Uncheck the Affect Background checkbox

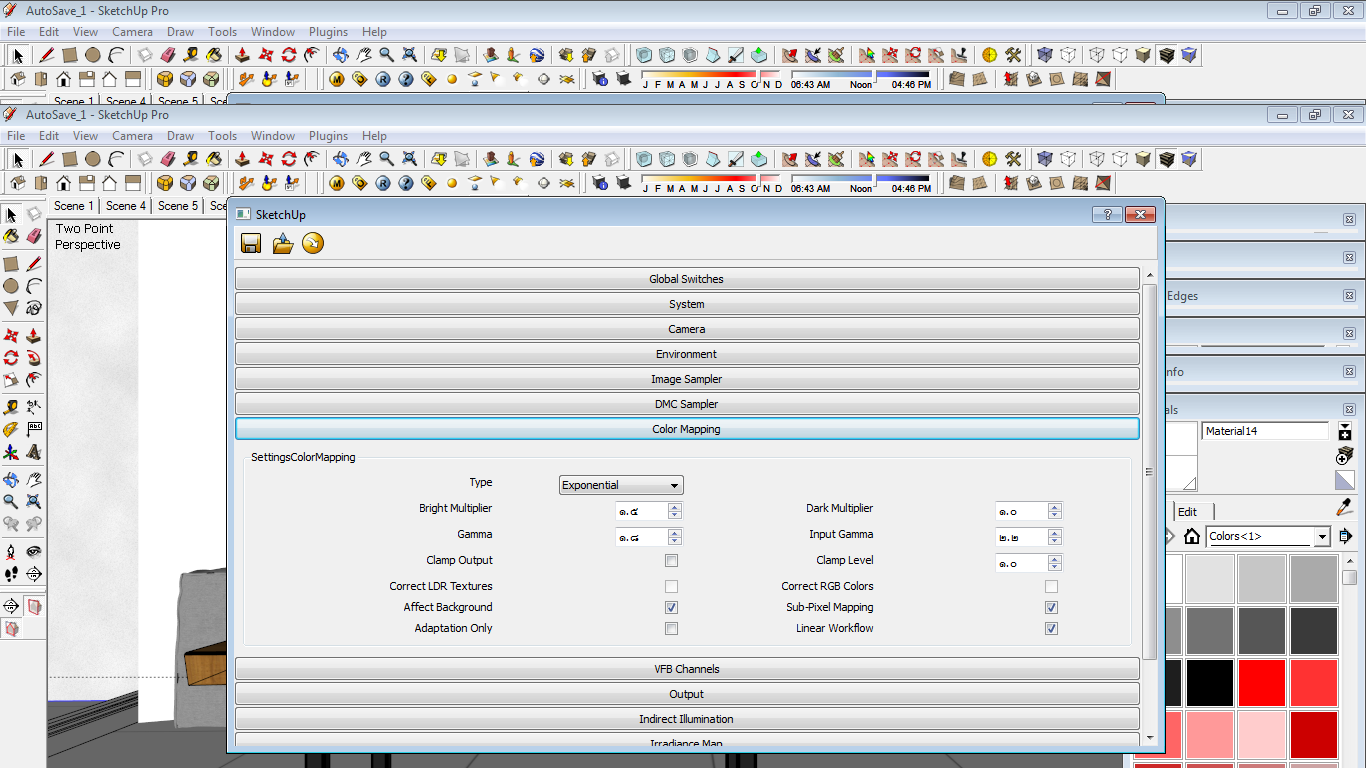click(x=671, y=608)
